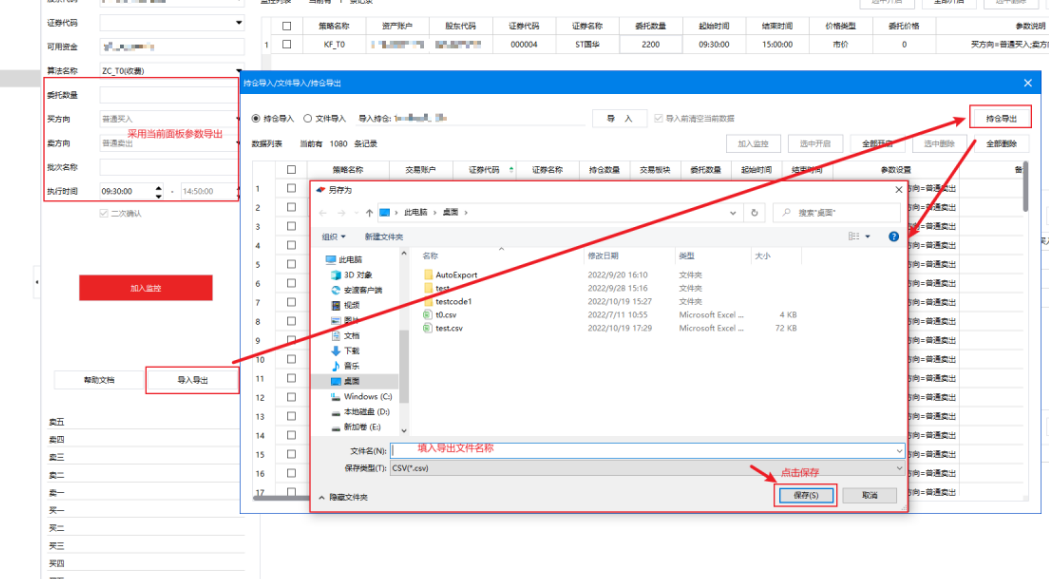Expand the address bar history dropdown

pos(733,213)
